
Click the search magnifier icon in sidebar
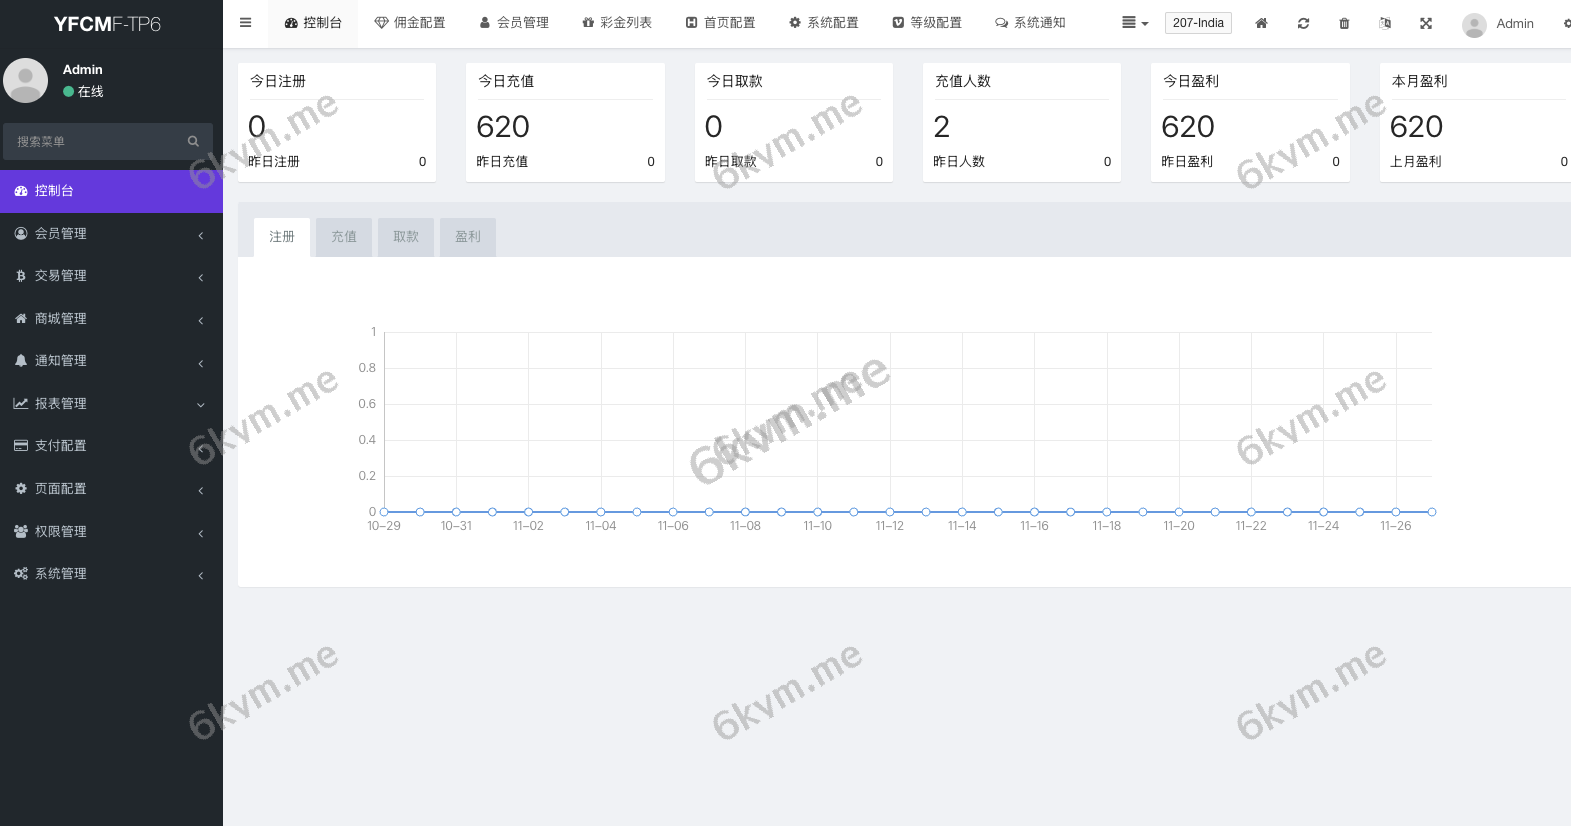tap(193, 142)
